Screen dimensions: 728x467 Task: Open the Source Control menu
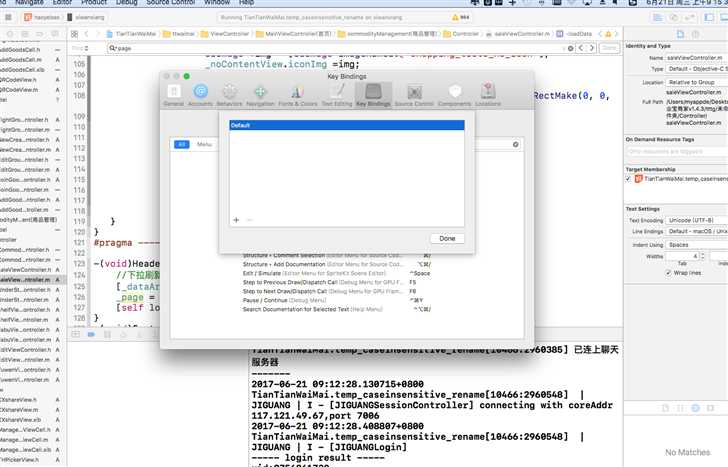[170, 3]
